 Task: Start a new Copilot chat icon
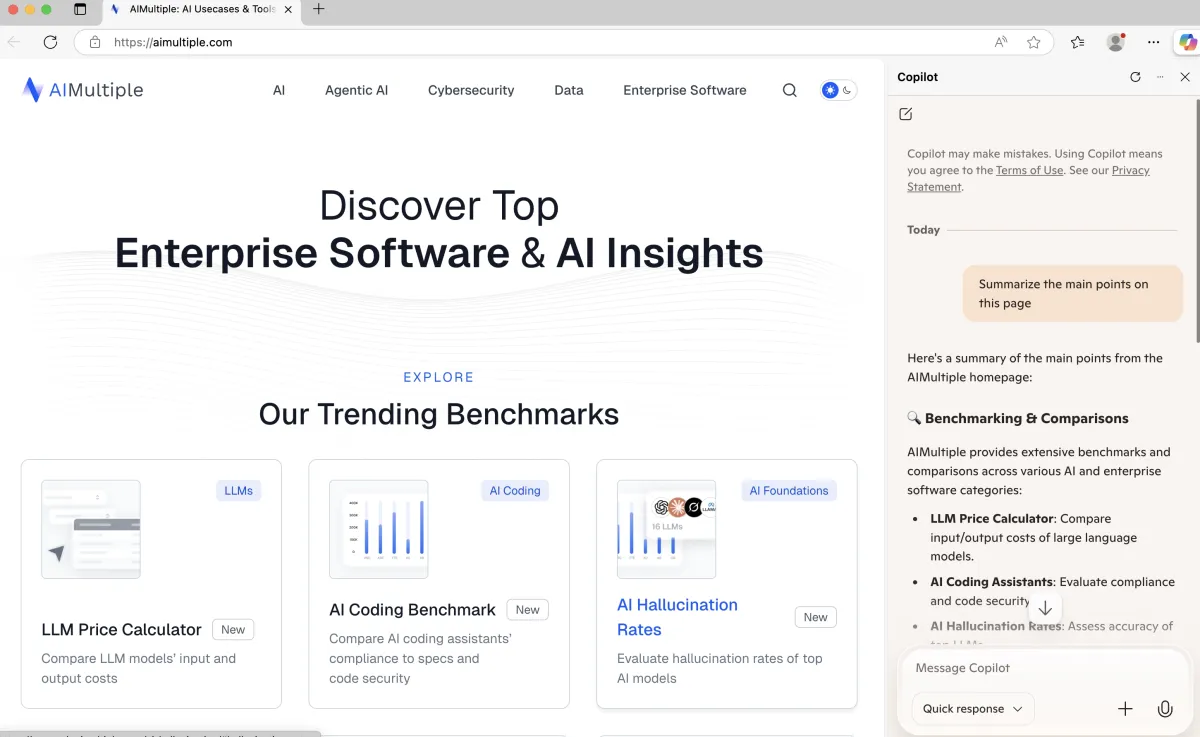point(906,114)
